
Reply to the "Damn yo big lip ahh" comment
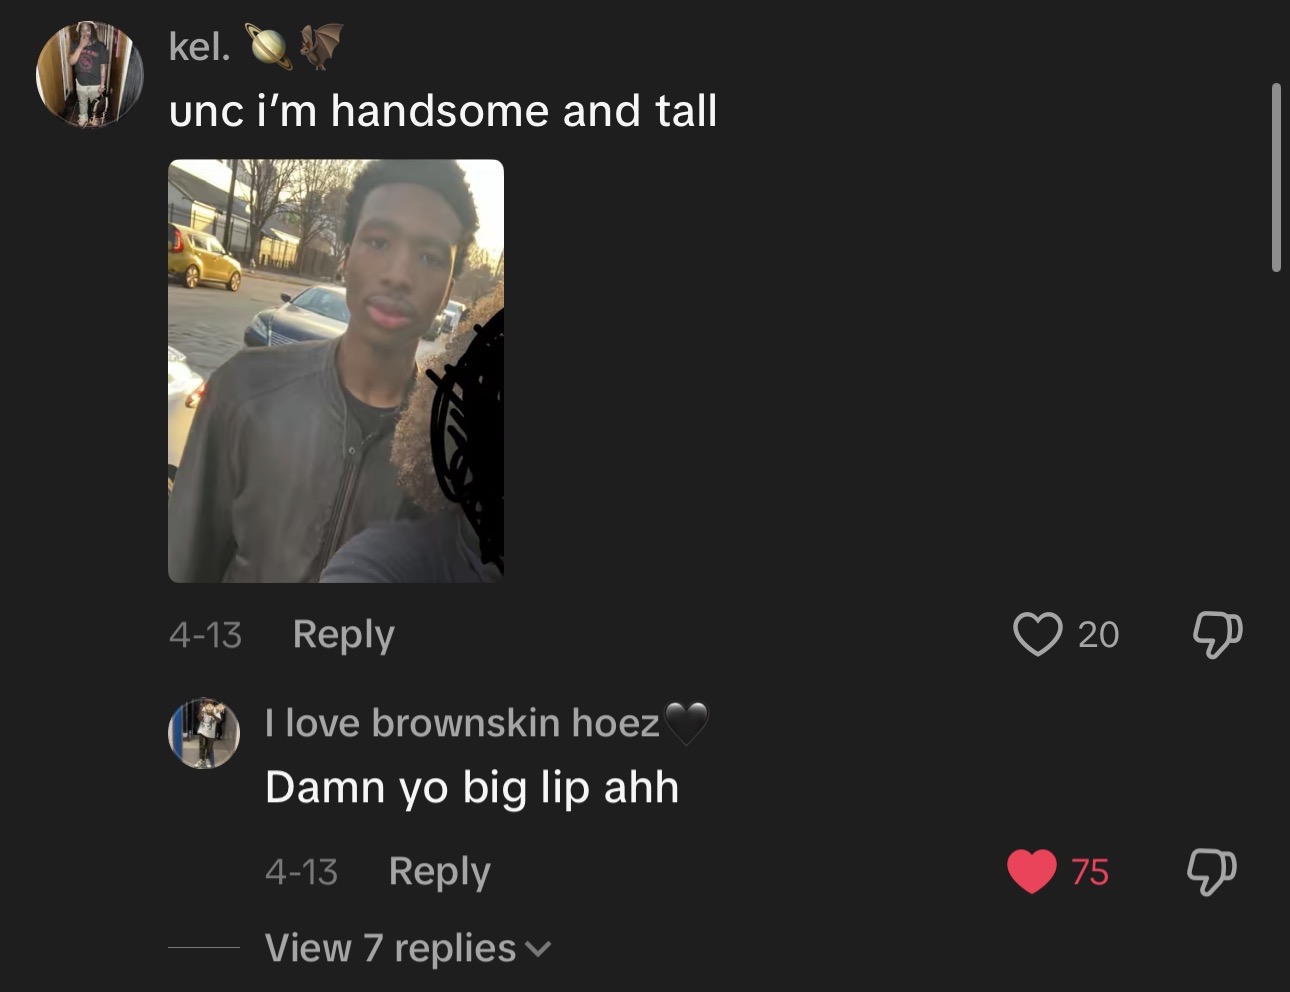tap(439, 871)
